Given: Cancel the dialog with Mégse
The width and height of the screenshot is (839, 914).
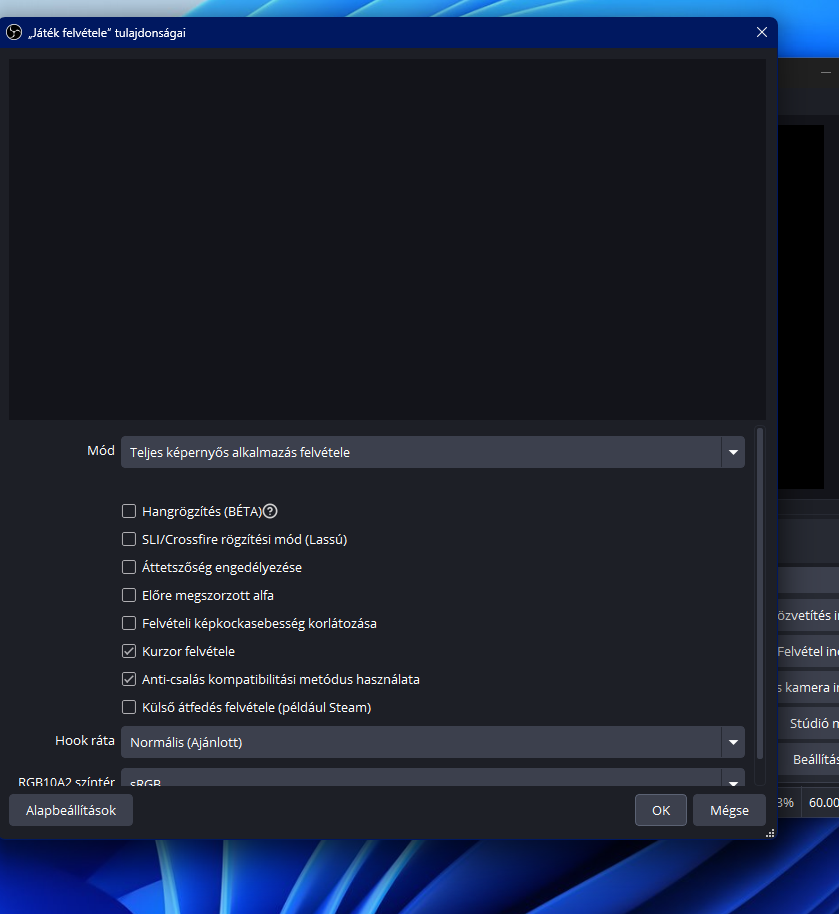Looking at the screenshot, I should [728, 810].
